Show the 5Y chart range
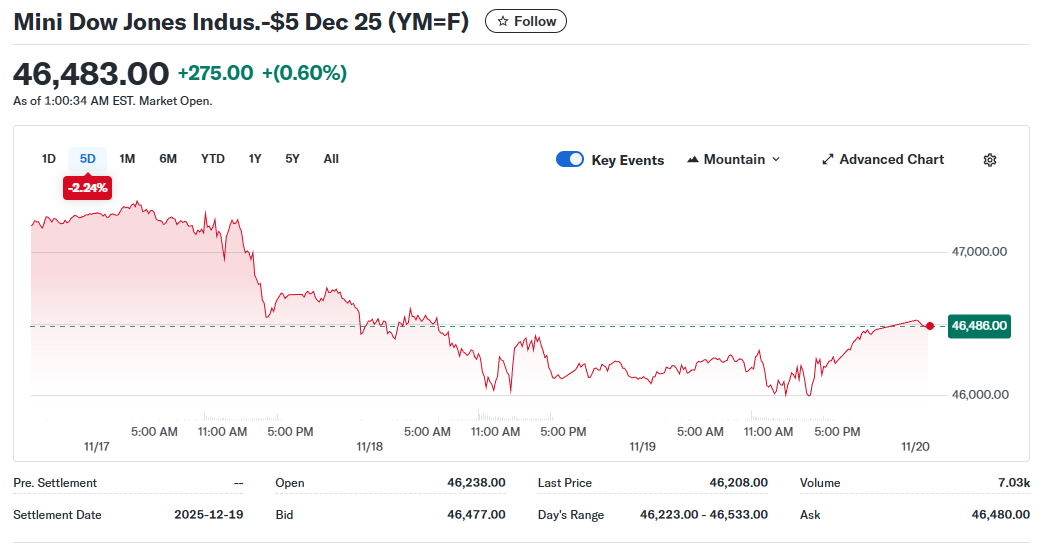 (x=292, y=159)
